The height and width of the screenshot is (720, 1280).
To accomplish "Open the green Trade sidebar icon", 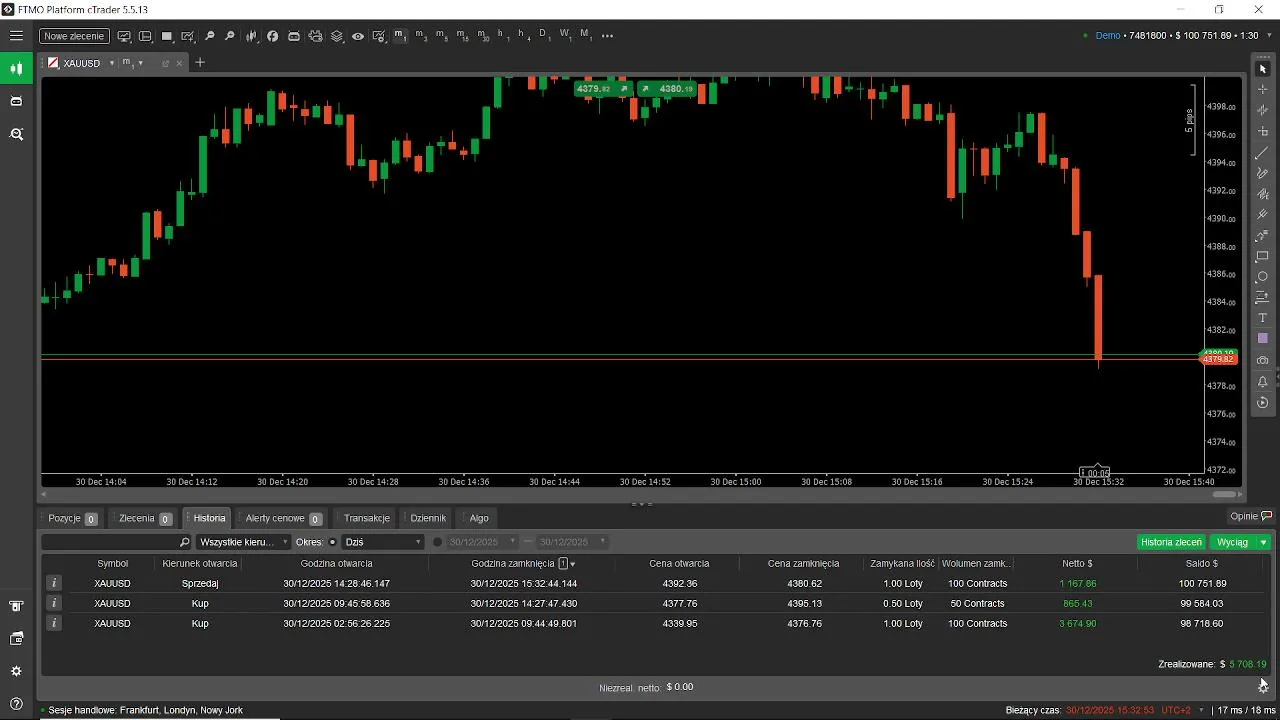I will (16, 69).
